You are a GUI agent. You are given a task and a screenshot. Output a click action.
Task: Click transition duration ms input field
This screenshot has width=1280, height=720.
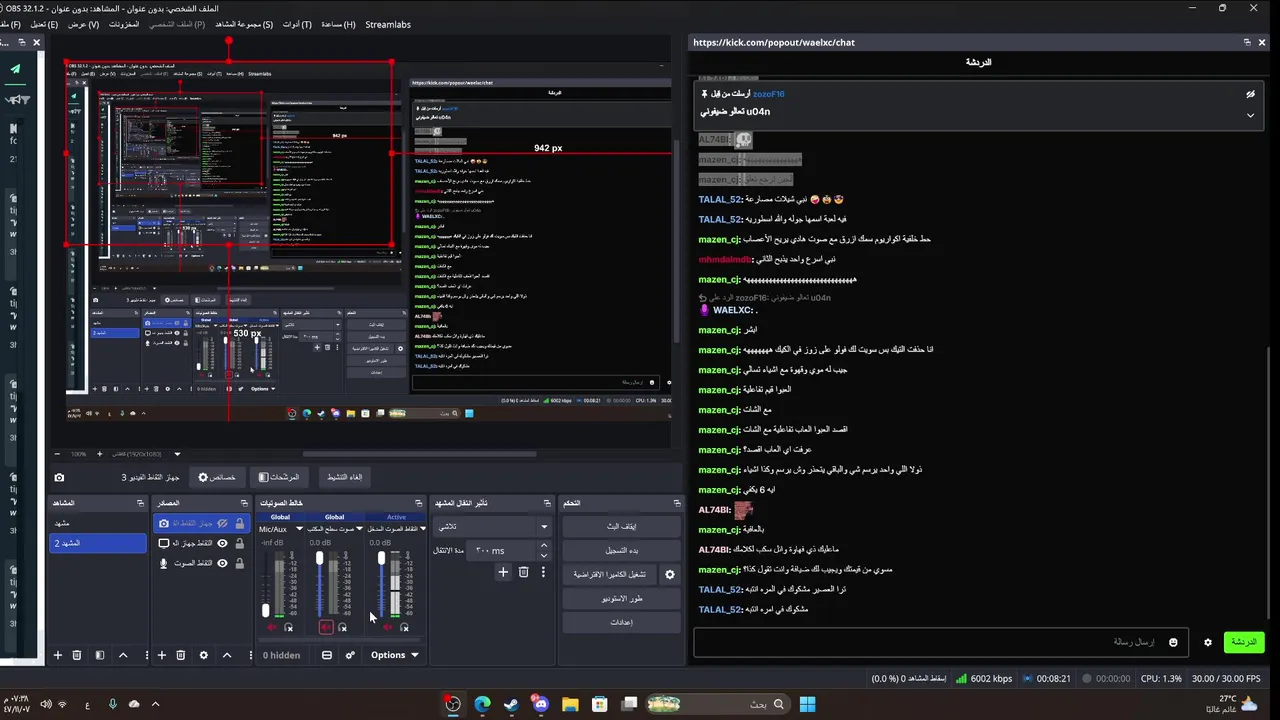[x=503, y=550]
